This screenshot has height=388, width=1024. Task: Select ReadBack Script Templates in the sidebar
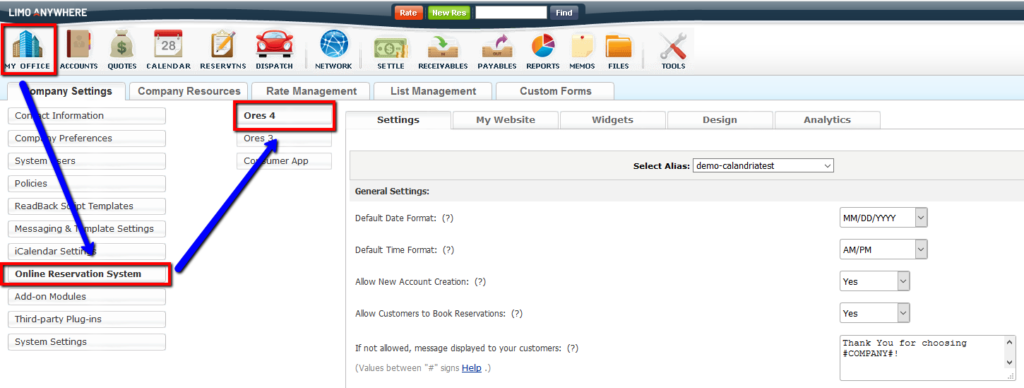pyautogui.click(x=87, y=206)
